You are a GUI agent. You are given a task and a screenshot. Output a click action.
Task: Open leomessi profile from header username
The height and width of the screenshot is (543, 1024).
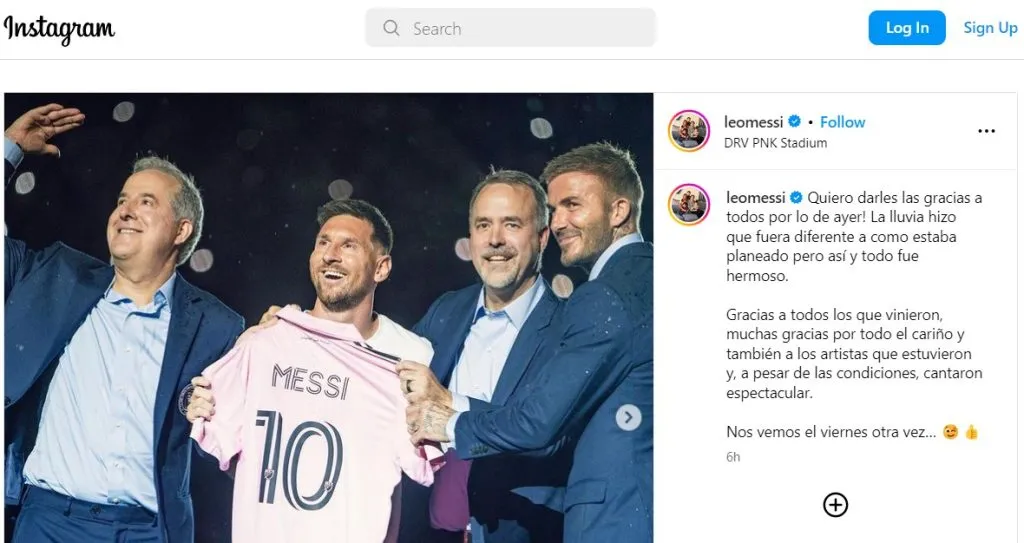click(x=754, y=122)
